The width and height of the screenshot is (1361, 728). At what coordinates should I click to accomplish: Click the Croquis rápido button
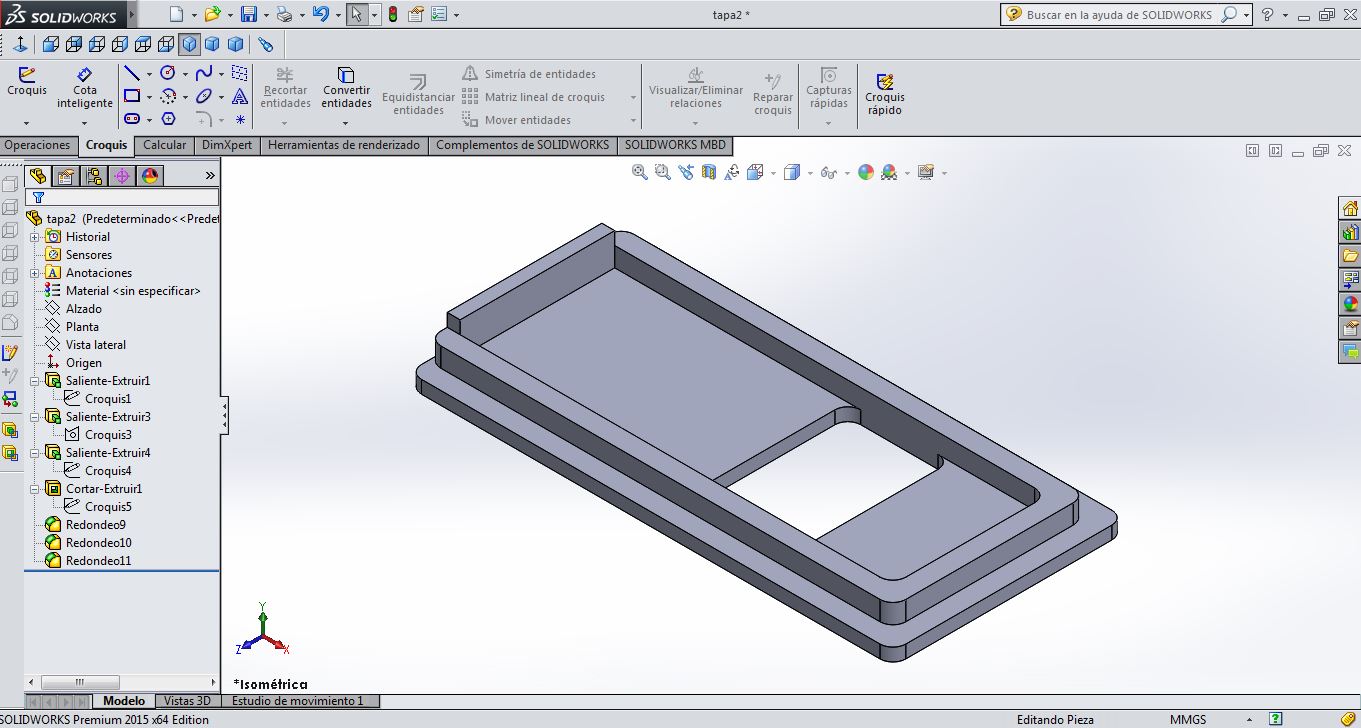885,94
